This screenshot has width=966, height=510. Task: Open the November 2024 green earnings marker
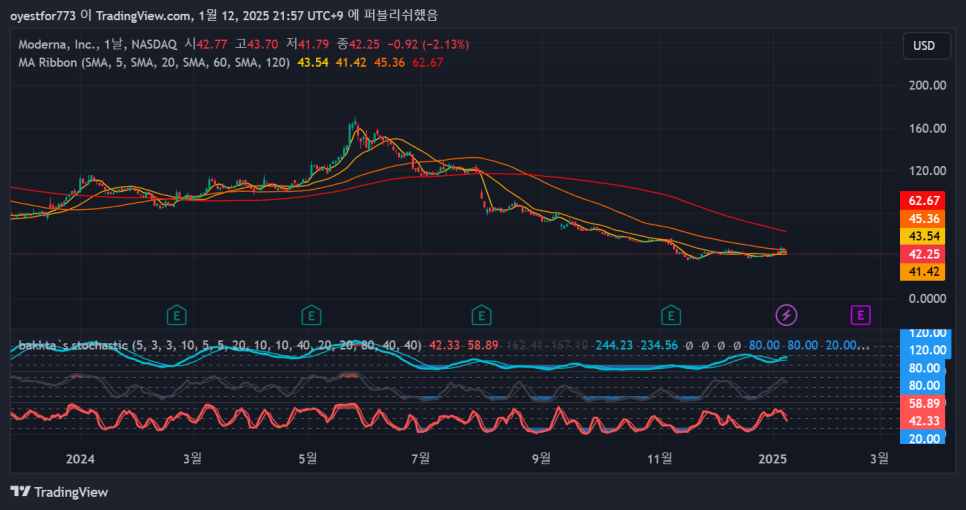671,316
